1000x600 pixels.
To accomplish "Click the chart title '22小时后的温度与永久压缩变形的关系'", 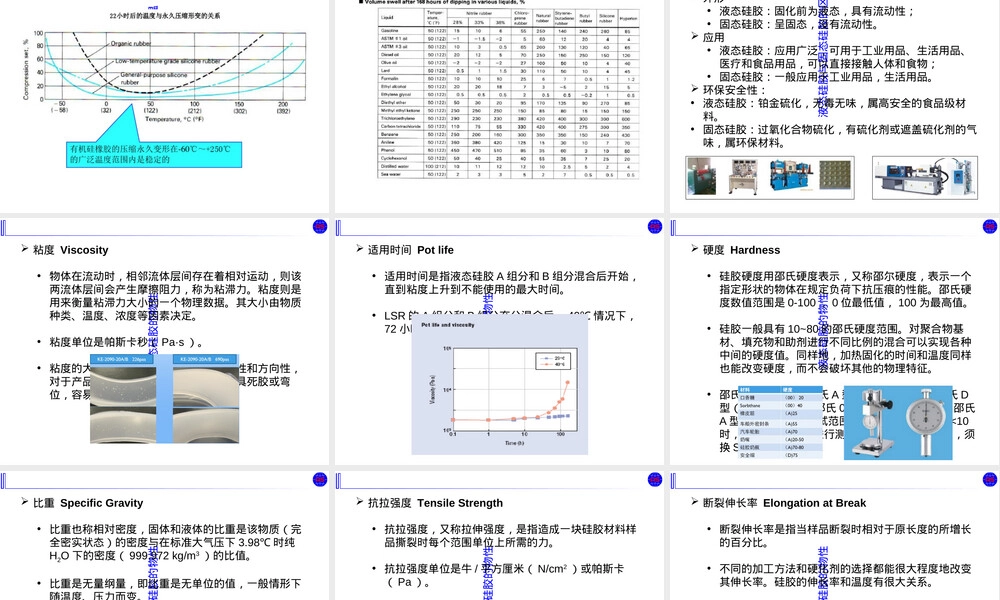I will [x=165, y=16].
